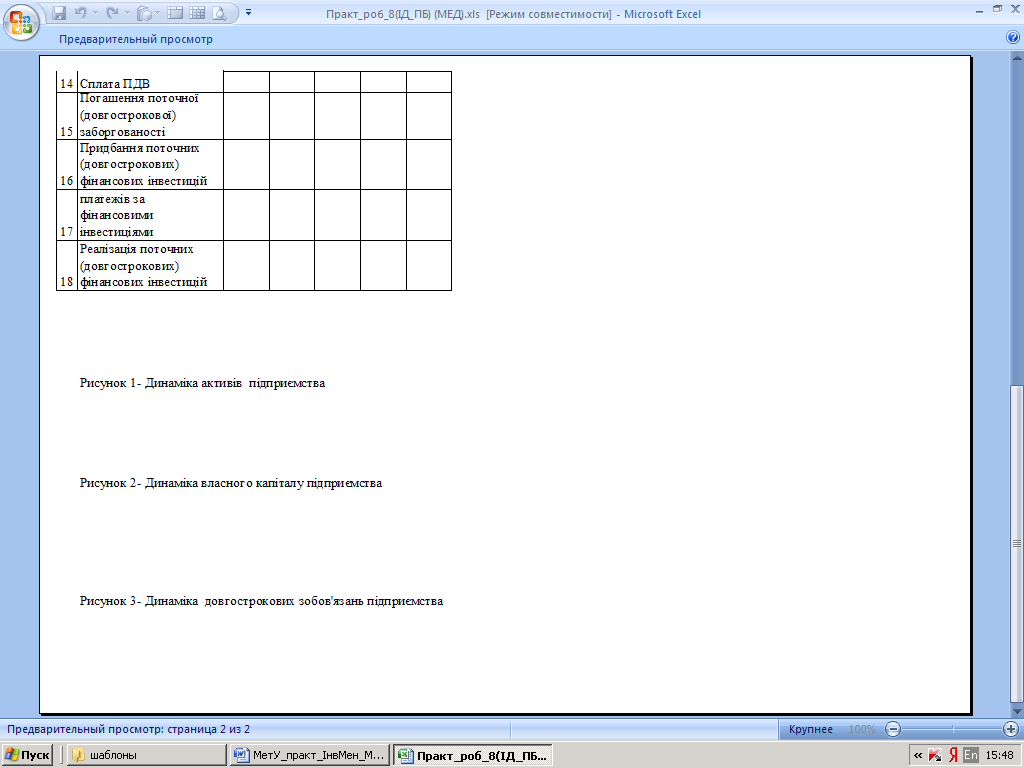The image size is (1024, 768).
Task: Open the Undo history dropdown arrow
Action: (95, 13)
